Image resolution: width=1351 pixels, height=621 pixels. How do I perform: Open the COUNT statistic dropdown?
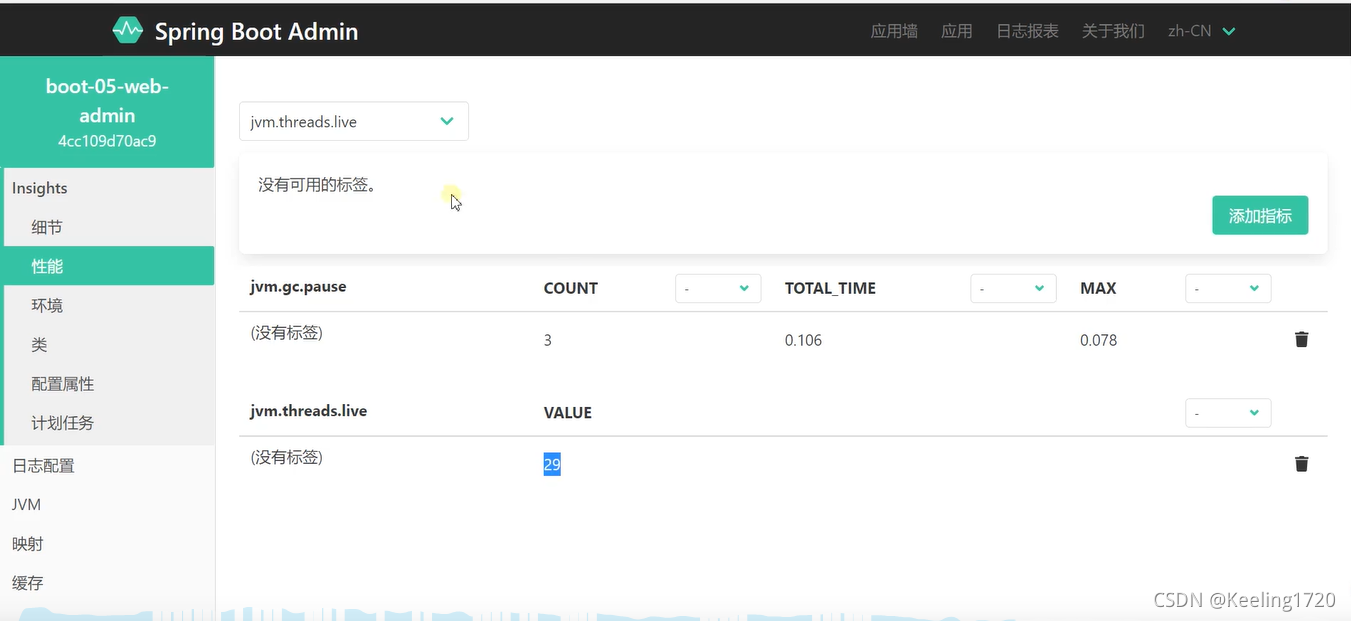[x=718, y=288]
